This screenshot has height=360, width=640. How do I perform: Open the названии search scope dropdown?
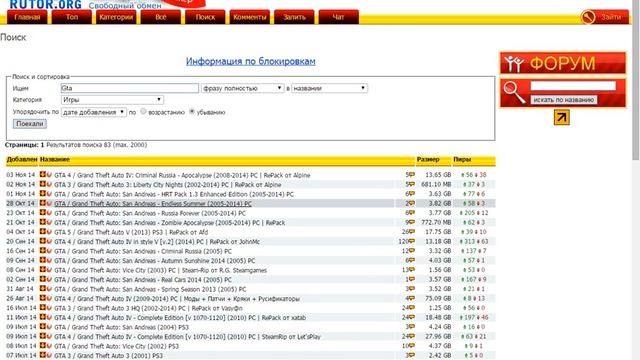point(329,88)
